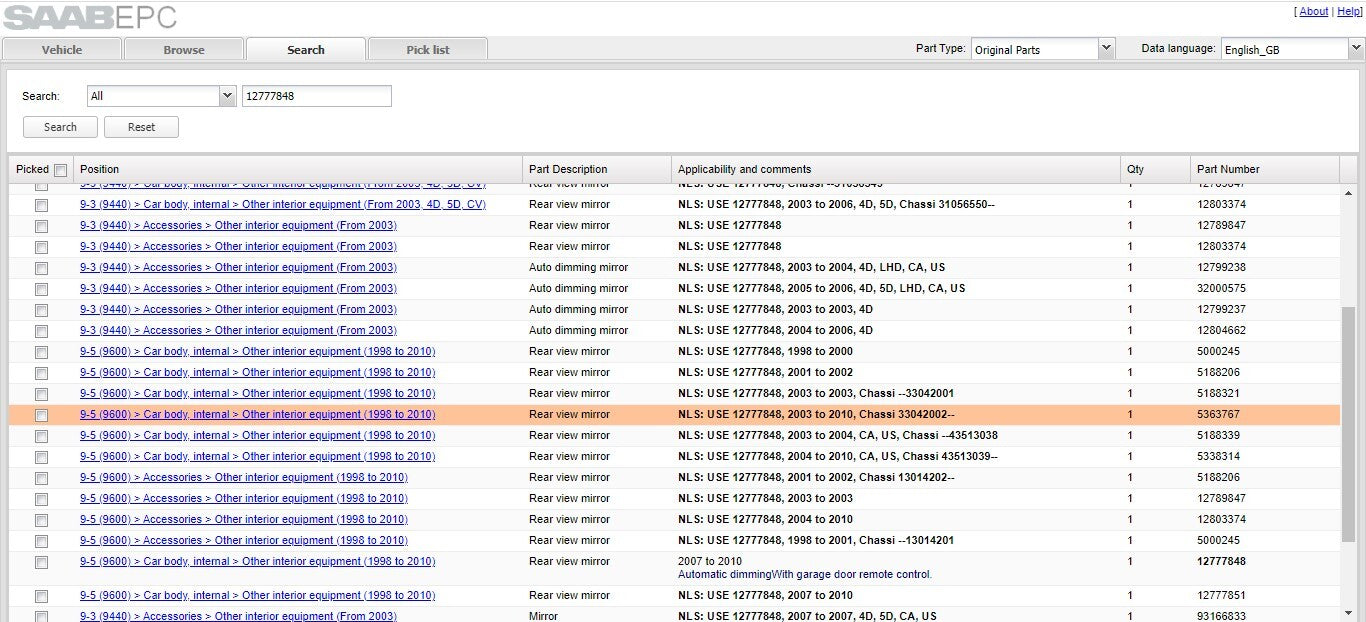Open the Search category dropdown showing All
This screenshot has width=1366, height=622.
(x=161, y=96)
